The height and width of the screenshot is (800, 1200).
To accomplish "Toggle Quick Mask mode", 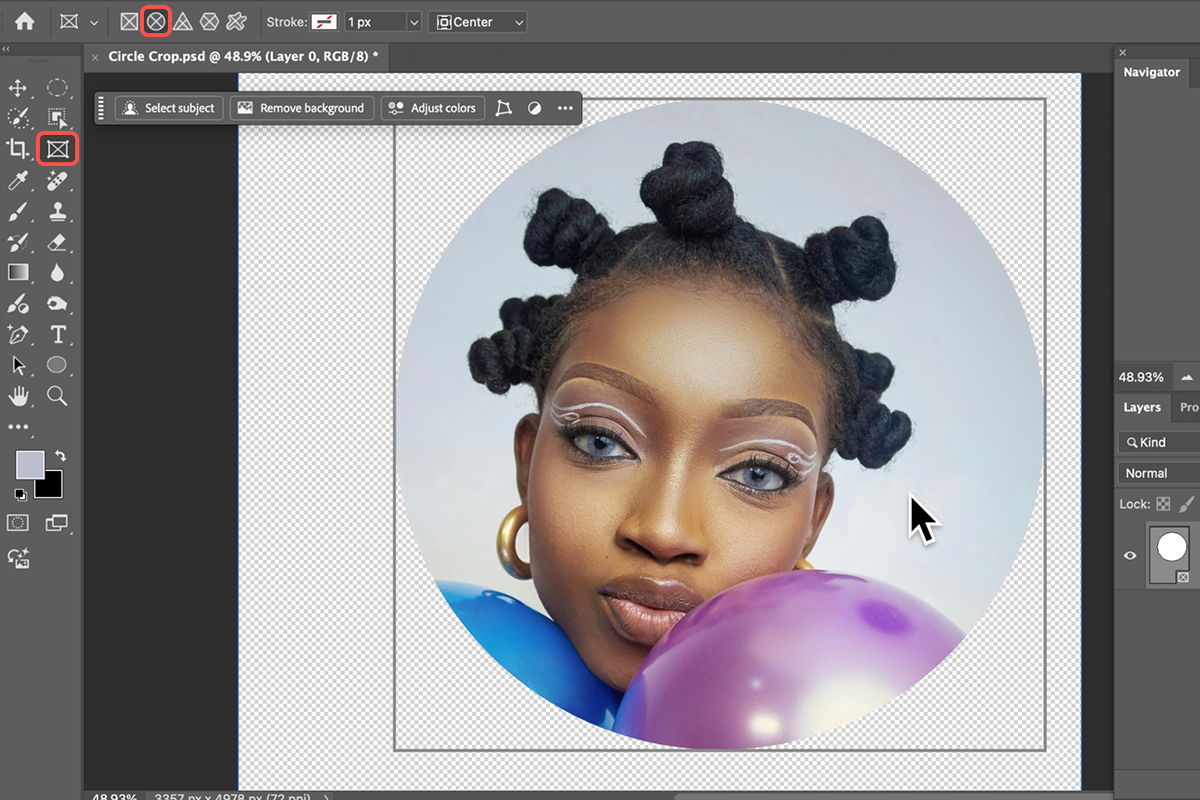I will [18, 523].
